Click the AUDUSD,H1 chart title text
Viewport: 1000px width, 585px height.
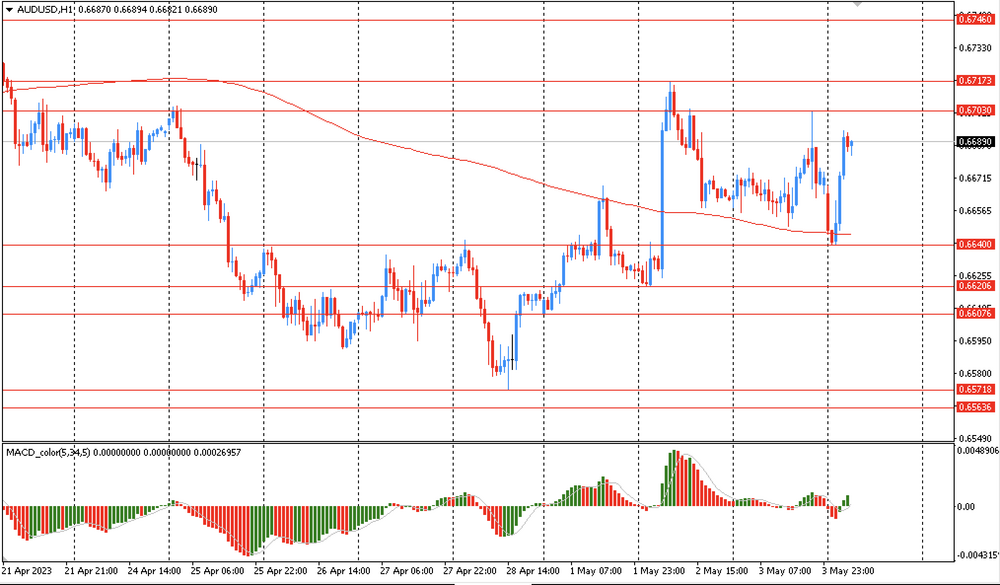pos(45,10)
